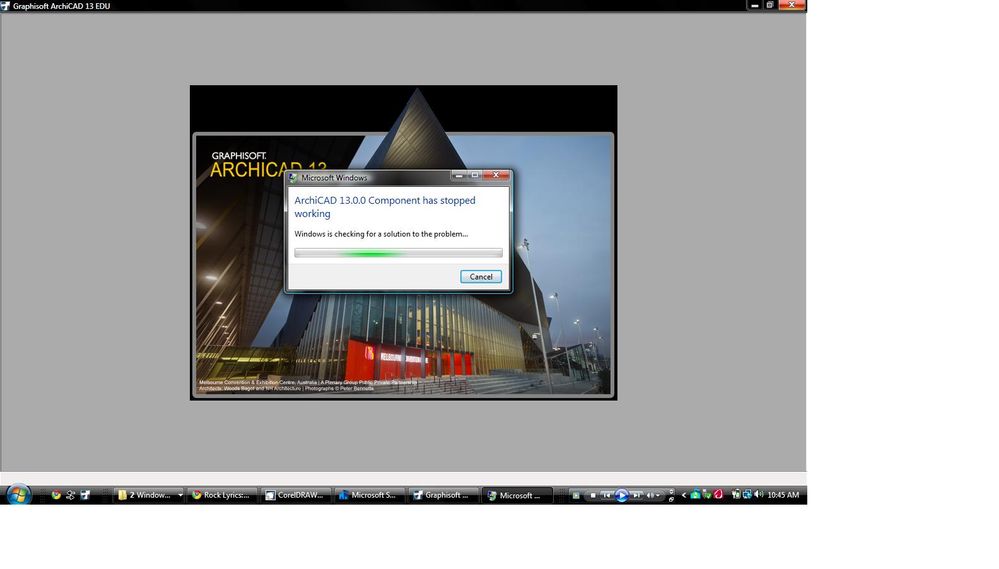The height and width of the screenshot is (569, 999).
Task: Select the 'Microsoft ...' error taskbar button
Action: (516, 495)
